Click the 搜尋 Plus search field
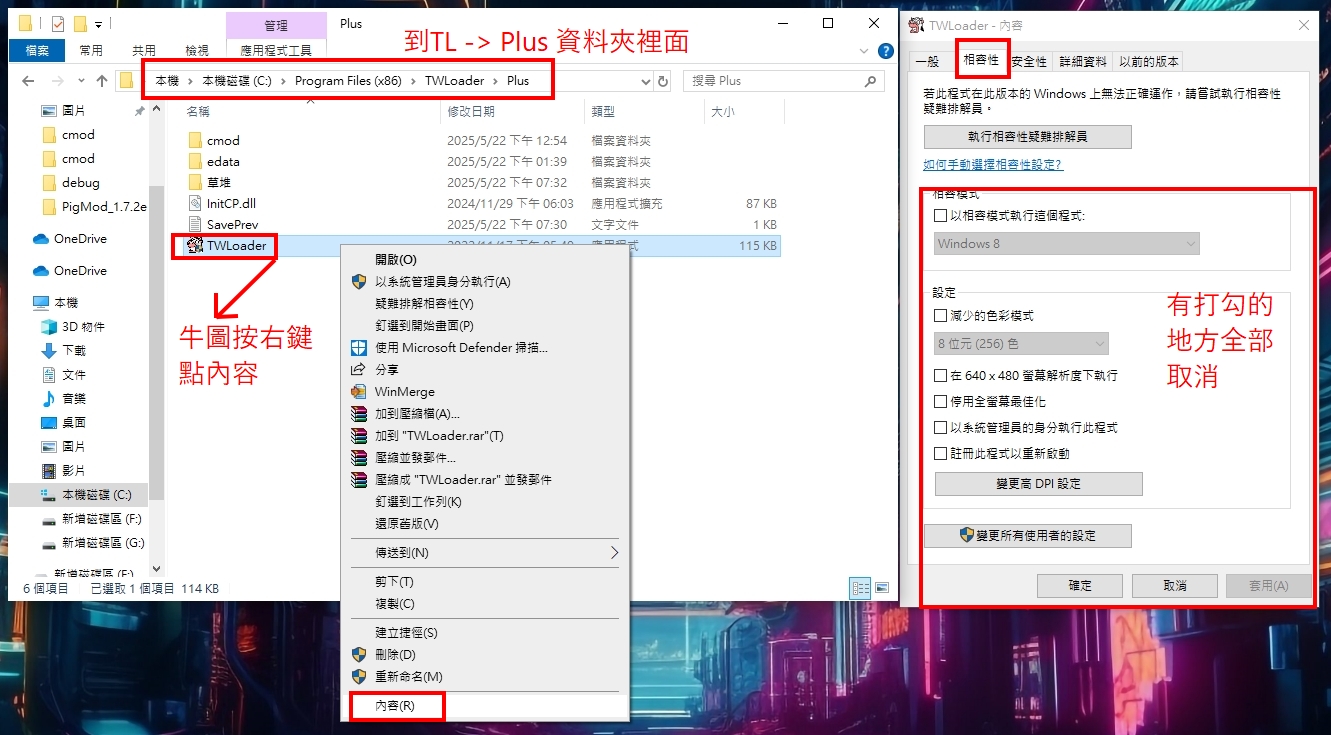 [775, 81]
